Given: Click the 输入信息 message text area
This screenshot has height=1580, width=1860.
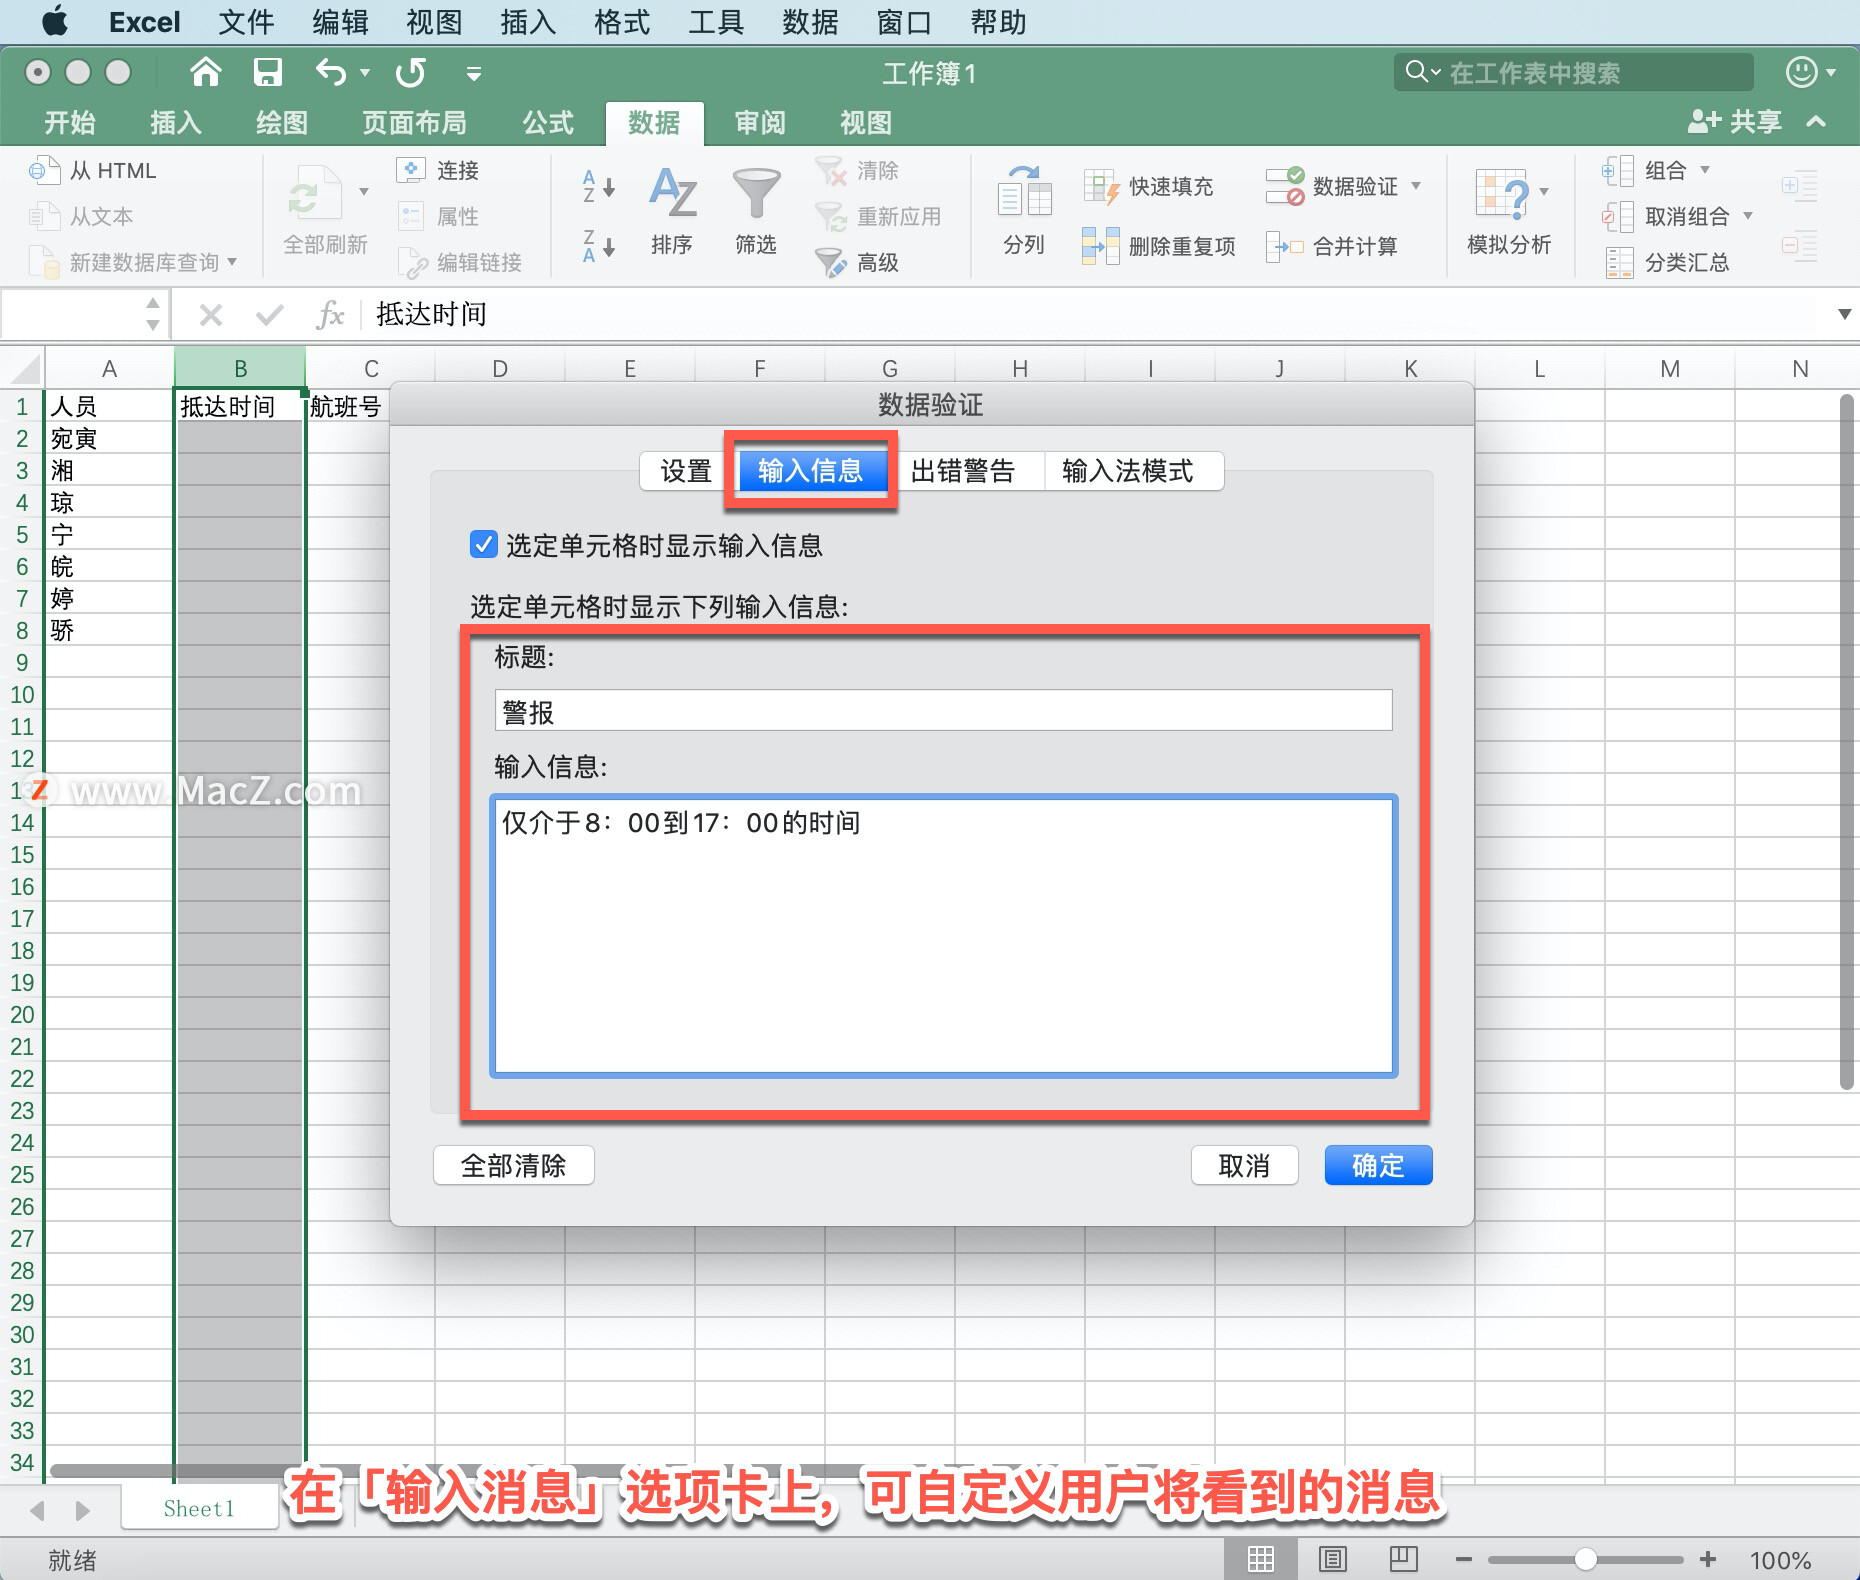Looking at the screenshot, I should pyautogui.click(x=943, y=935).
